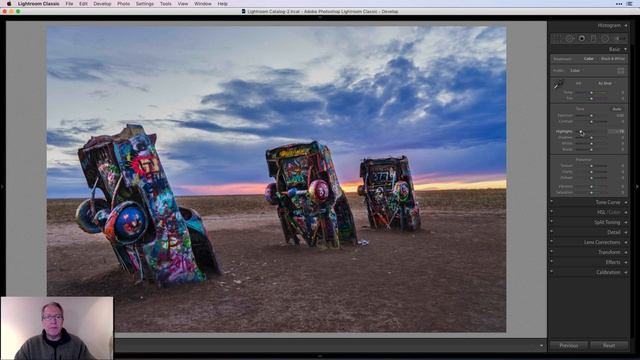Expand the Split Toning panel
The width and height of the screenshot is (640, 360).
click(x=626, y=222)
